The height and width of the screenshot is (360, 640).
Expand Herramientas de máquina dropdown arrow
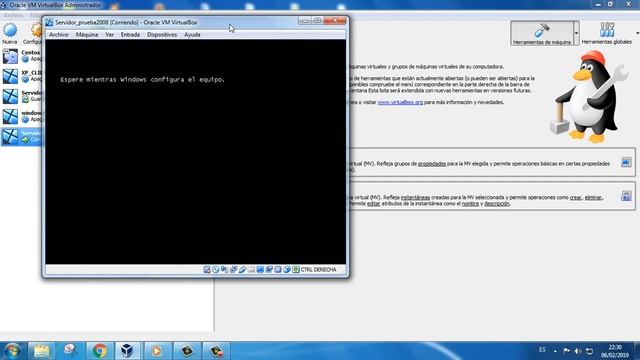pyautogui.click(x=576, y=33)
